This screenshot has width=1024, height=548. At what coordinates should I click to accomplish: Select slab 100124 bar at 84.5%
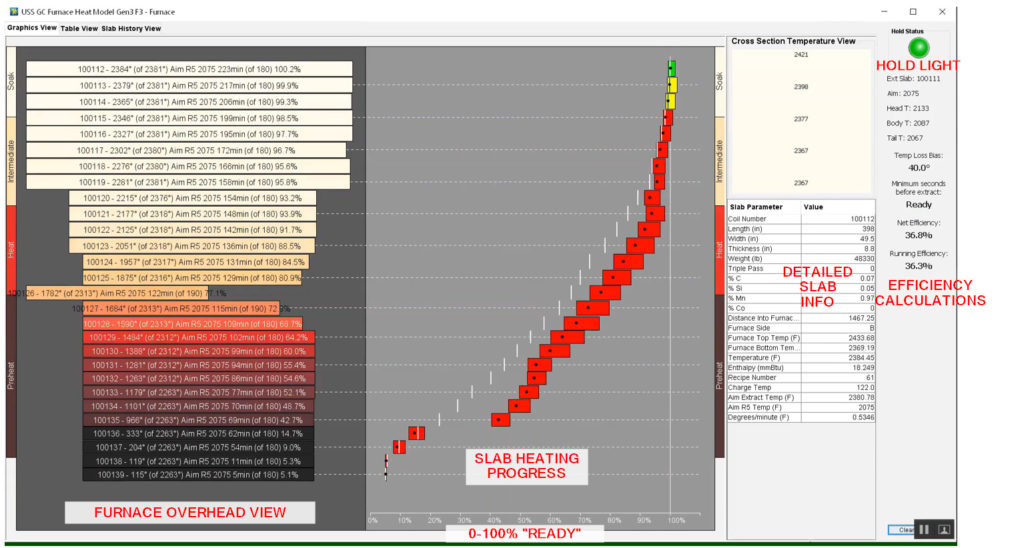pos(195,262)
